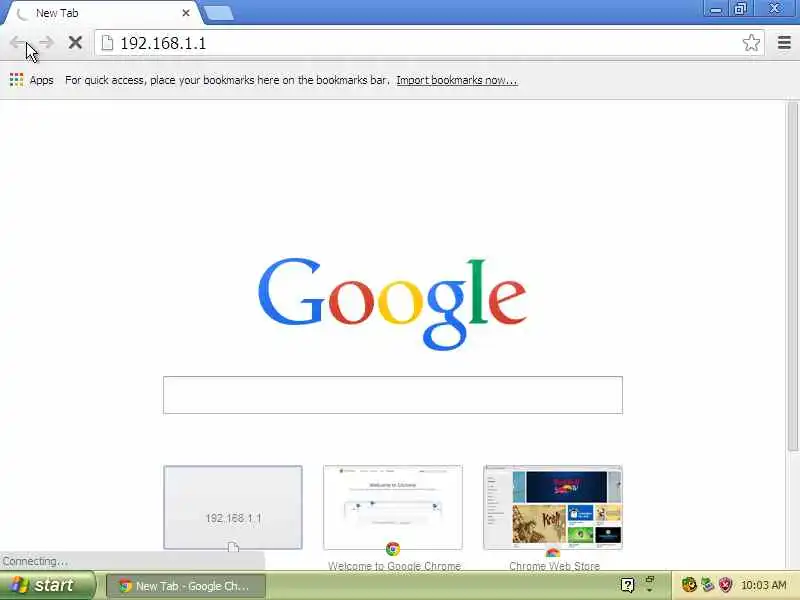Click the Google search box

point(393,395)
